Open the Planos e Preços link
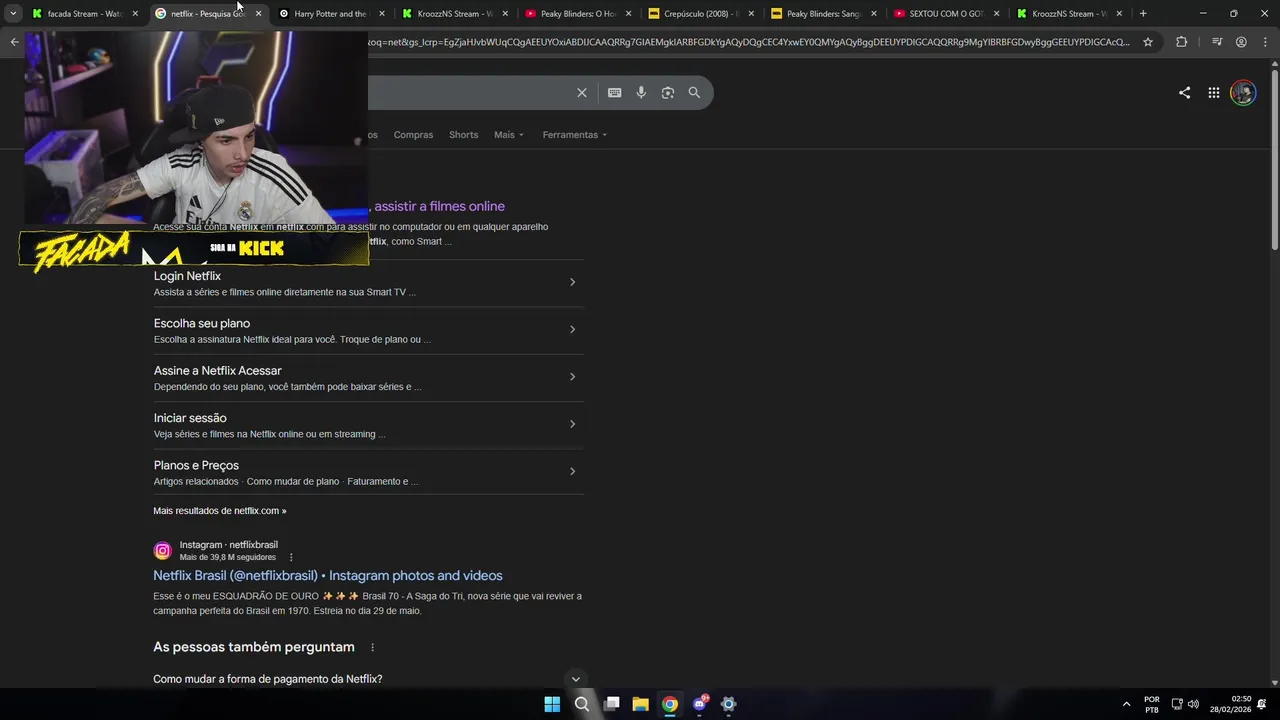This screenshot has width=1280, height=720. pyautogui.click(x=196, y=466)
